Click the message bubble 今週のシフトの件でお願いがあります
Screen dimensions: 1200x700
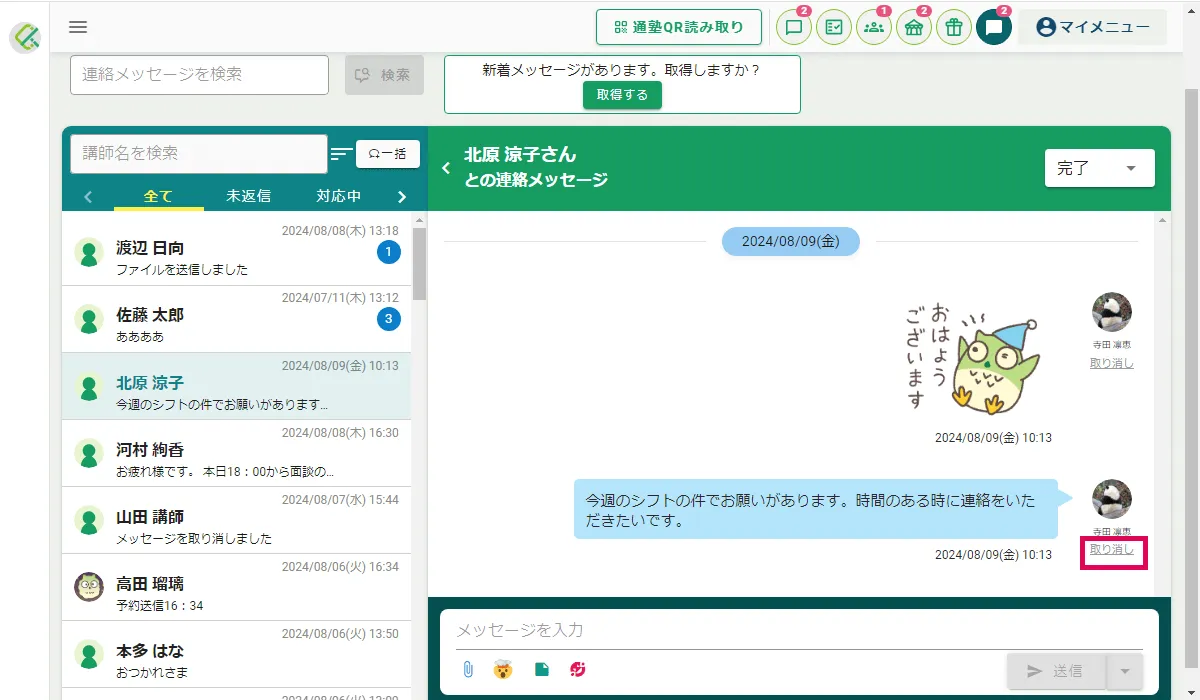[815, 509]
